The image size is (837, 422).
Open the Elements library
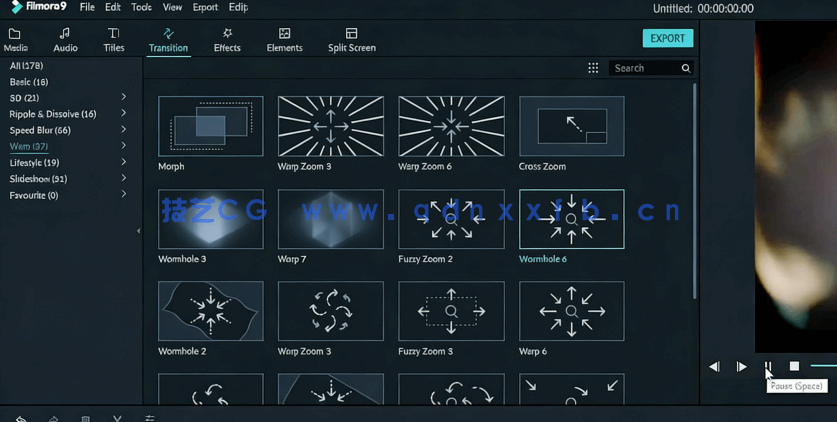284,40
